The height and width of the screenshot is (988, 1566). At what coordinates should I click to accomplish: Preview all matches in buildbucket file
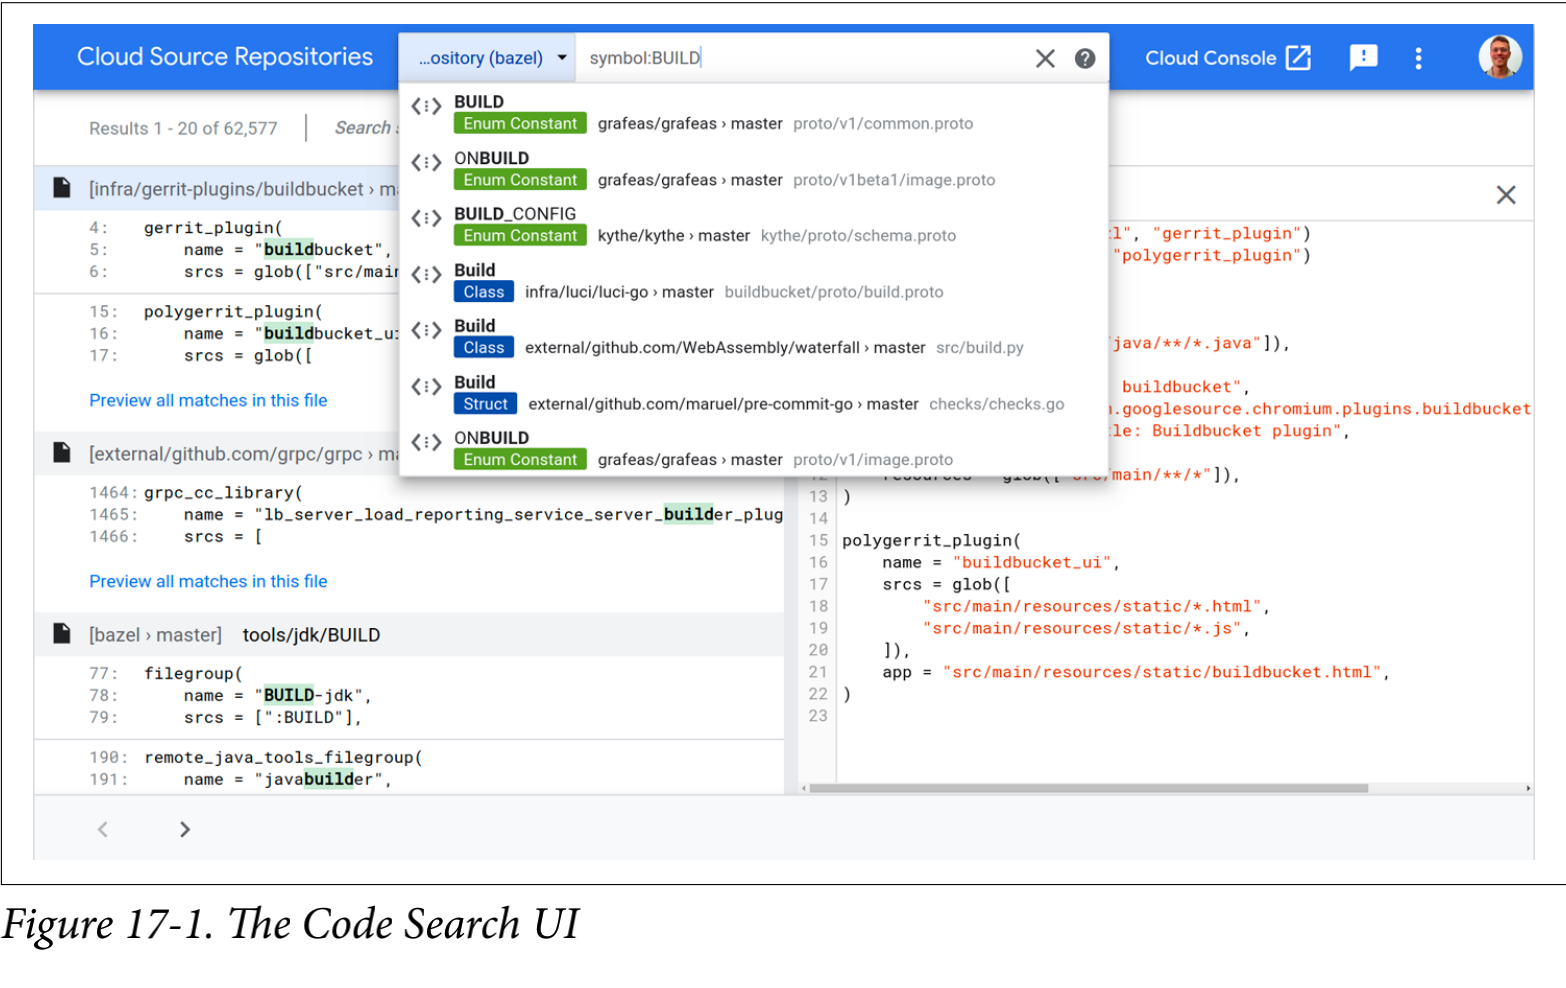coord(208,400)
